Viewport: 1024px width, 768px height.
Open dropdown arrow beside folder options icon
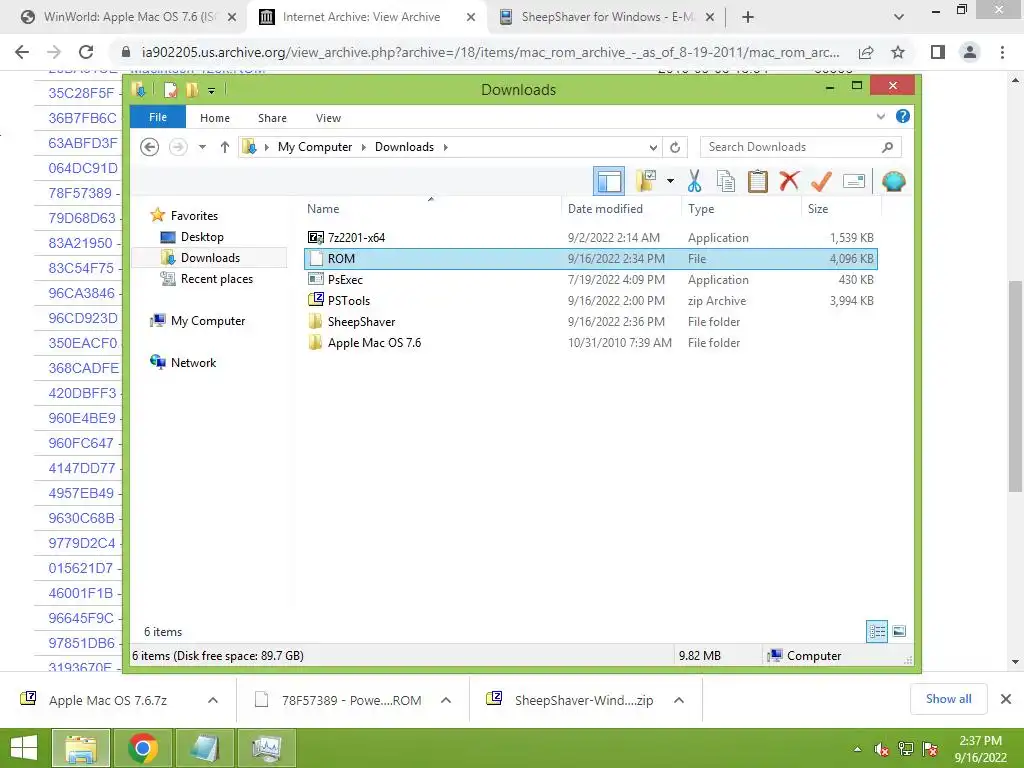[670, 181]
